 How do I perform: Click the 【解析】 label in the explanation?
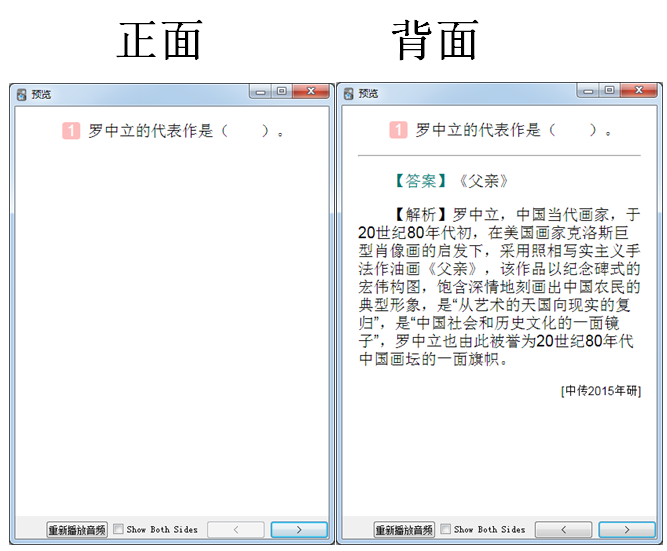coord(420,214)
